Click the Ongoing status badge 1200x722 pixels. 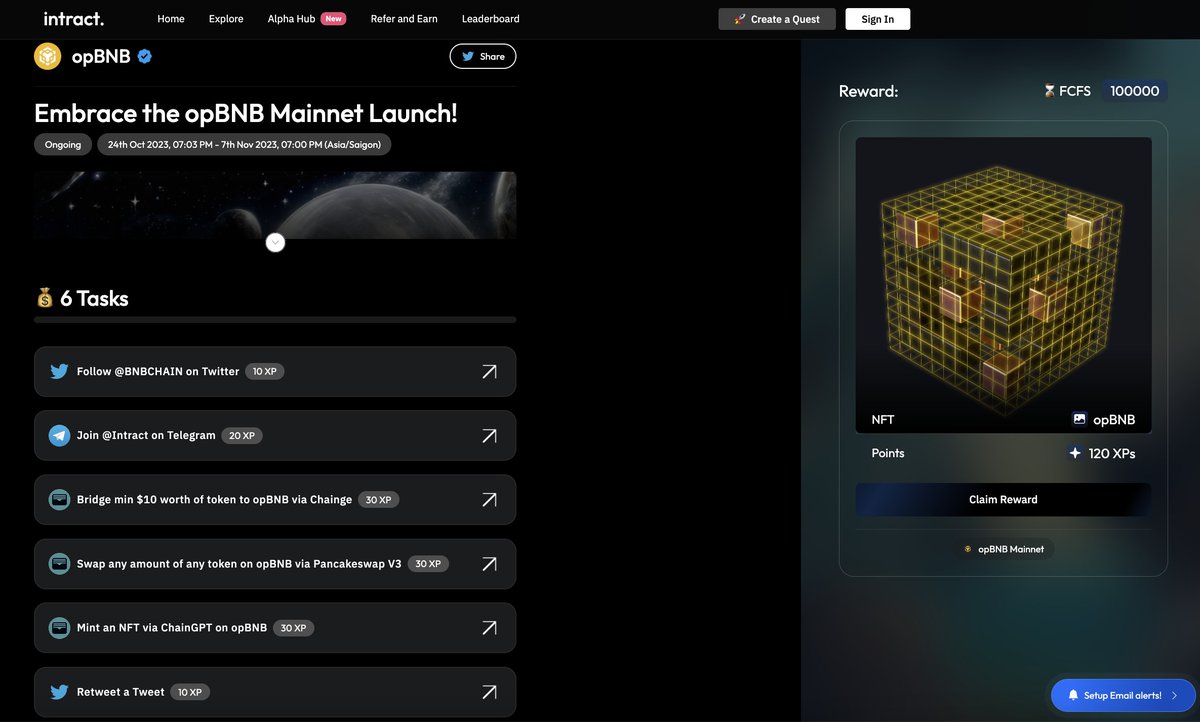(x=63, y=144)
